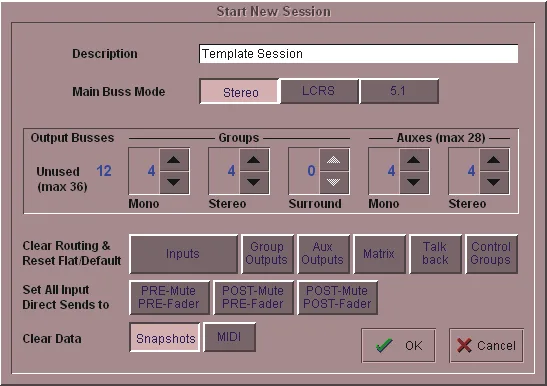Toggle Matrix reset button

379,254
